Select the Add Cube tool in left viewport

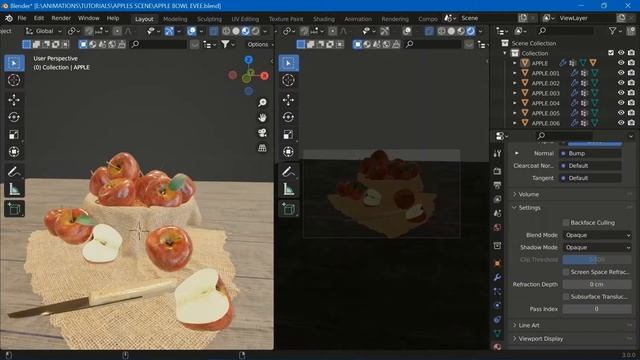tap(14, 209)
